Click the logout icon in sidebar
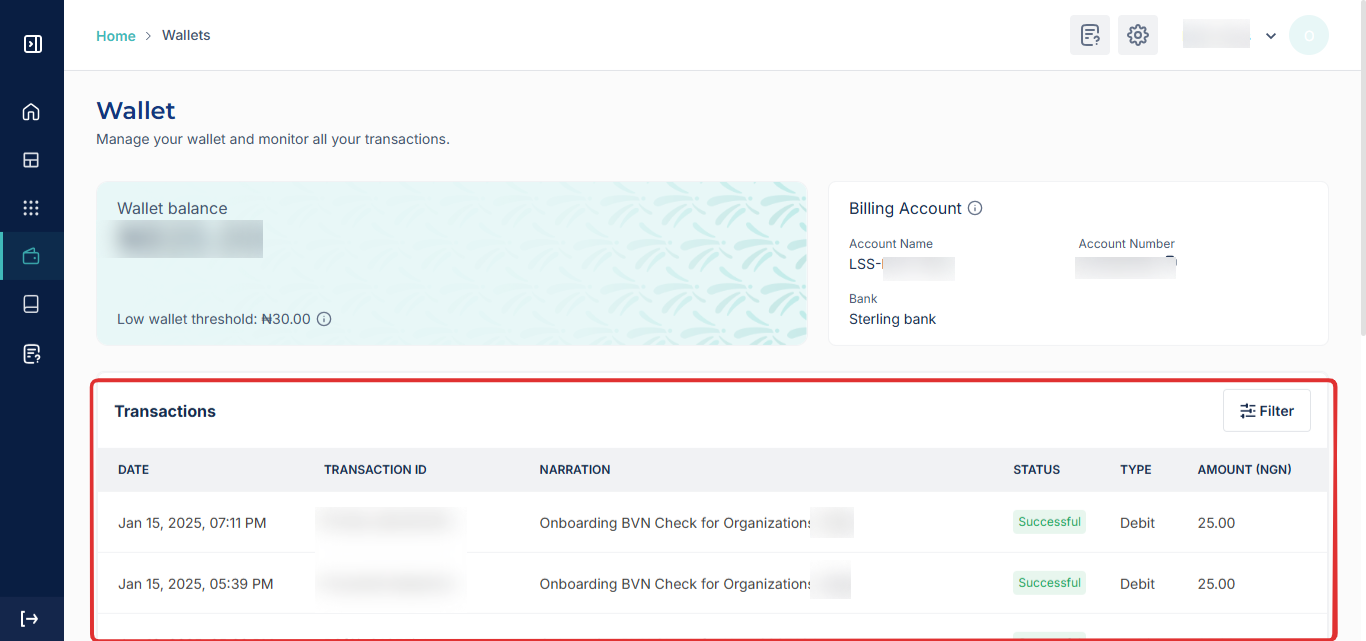The width and height of the screenshot is (1366, 641). (30, 619)
